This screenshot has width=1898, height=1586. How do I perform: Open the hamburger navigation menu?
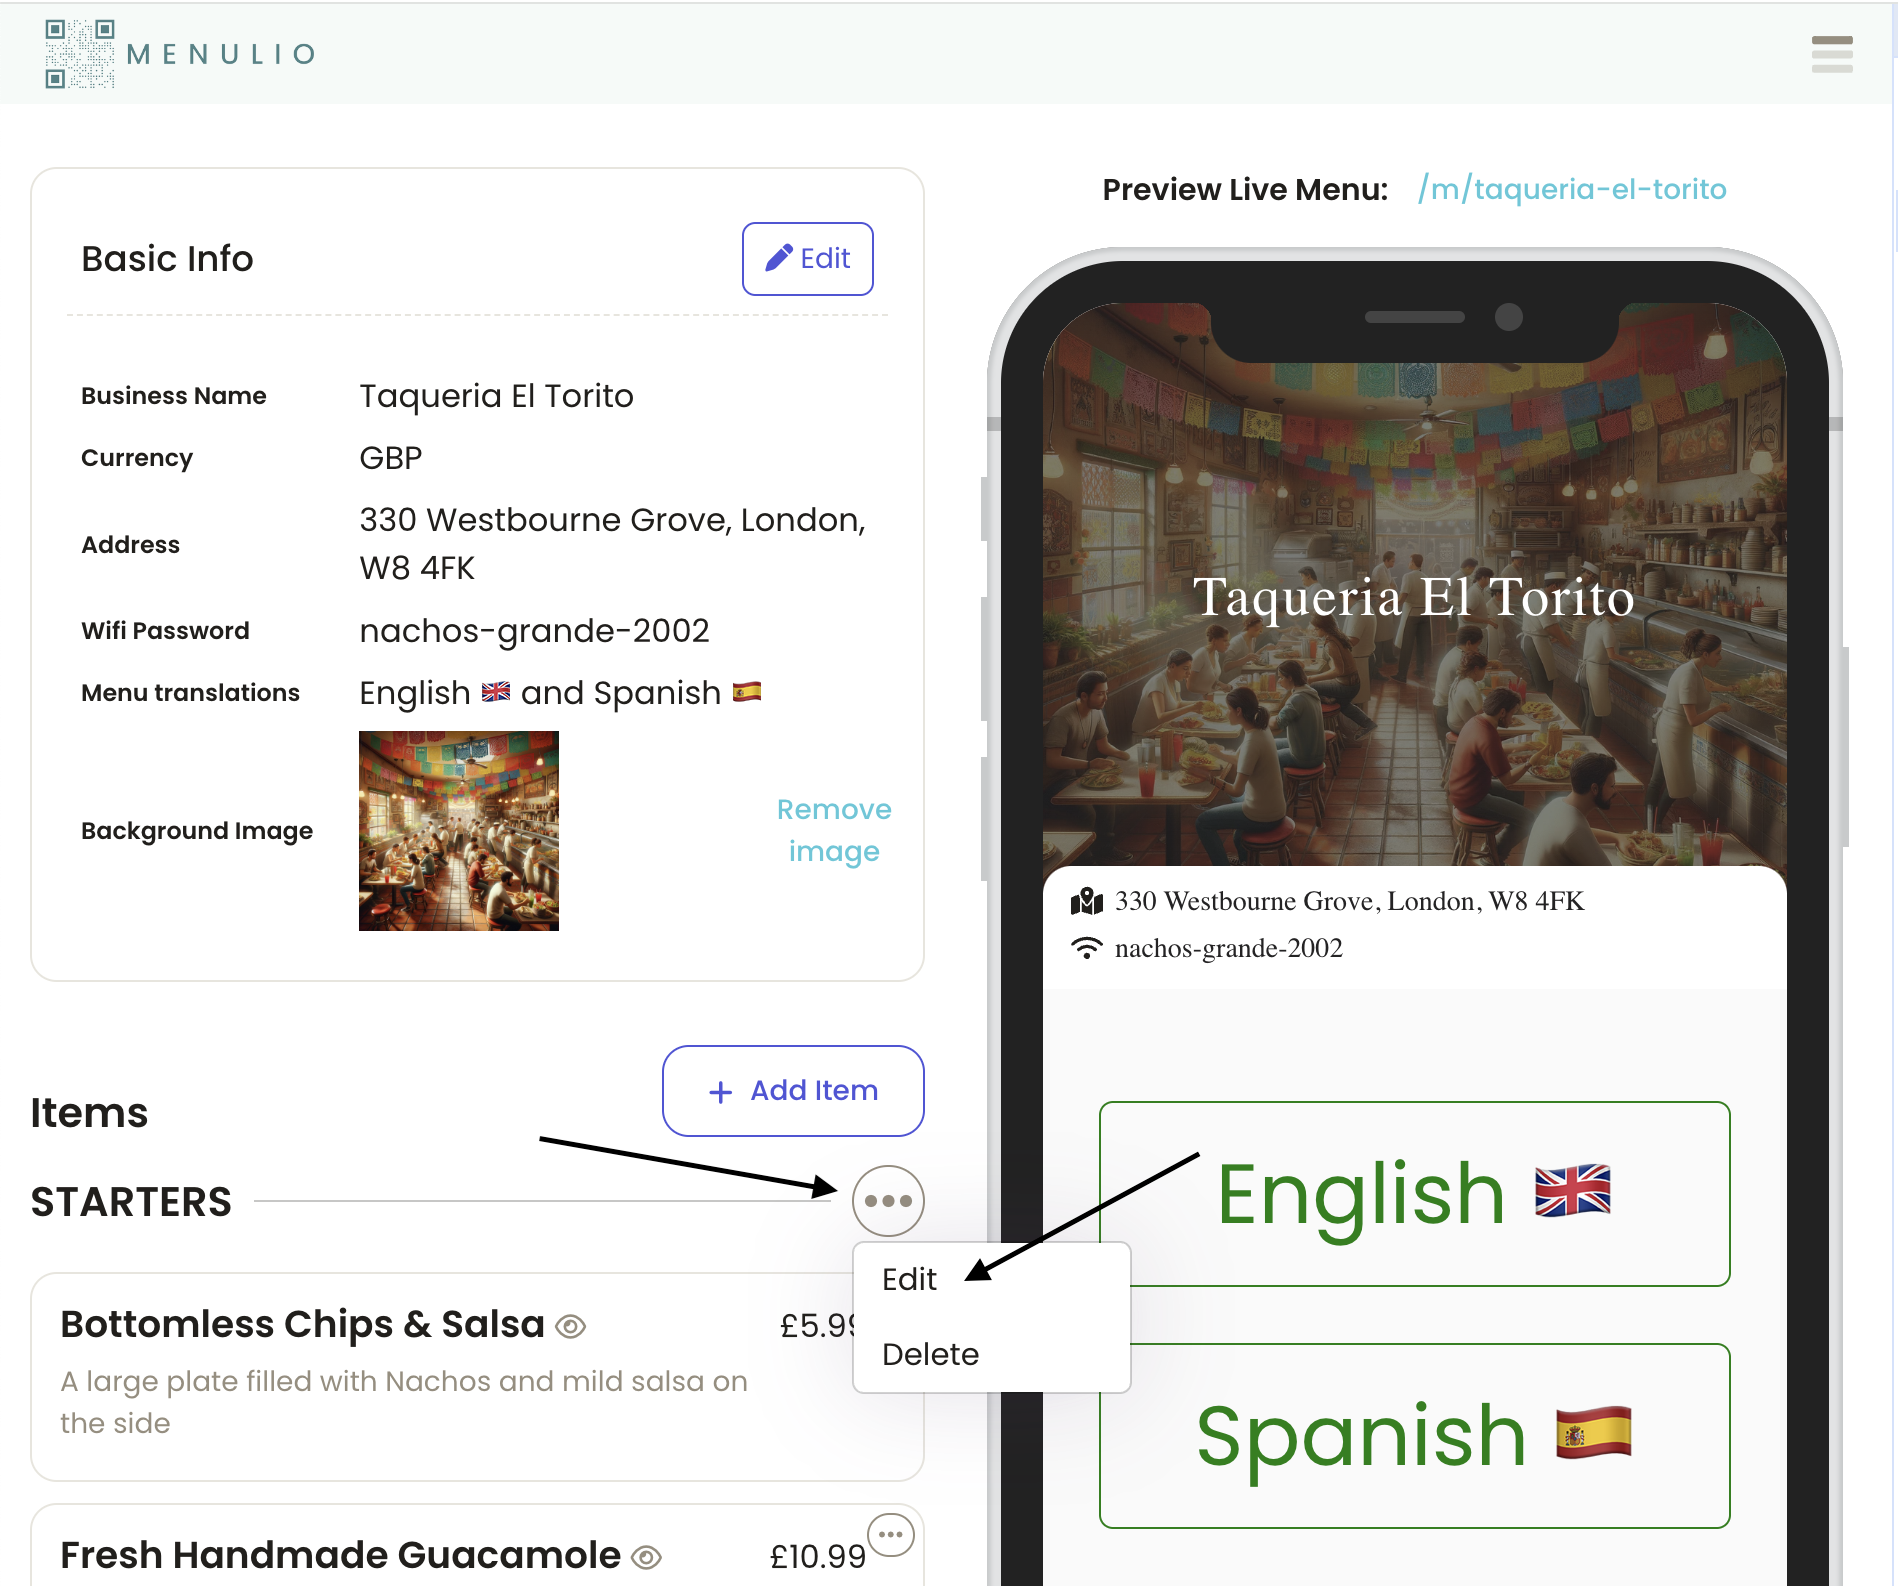[1832, 54]
